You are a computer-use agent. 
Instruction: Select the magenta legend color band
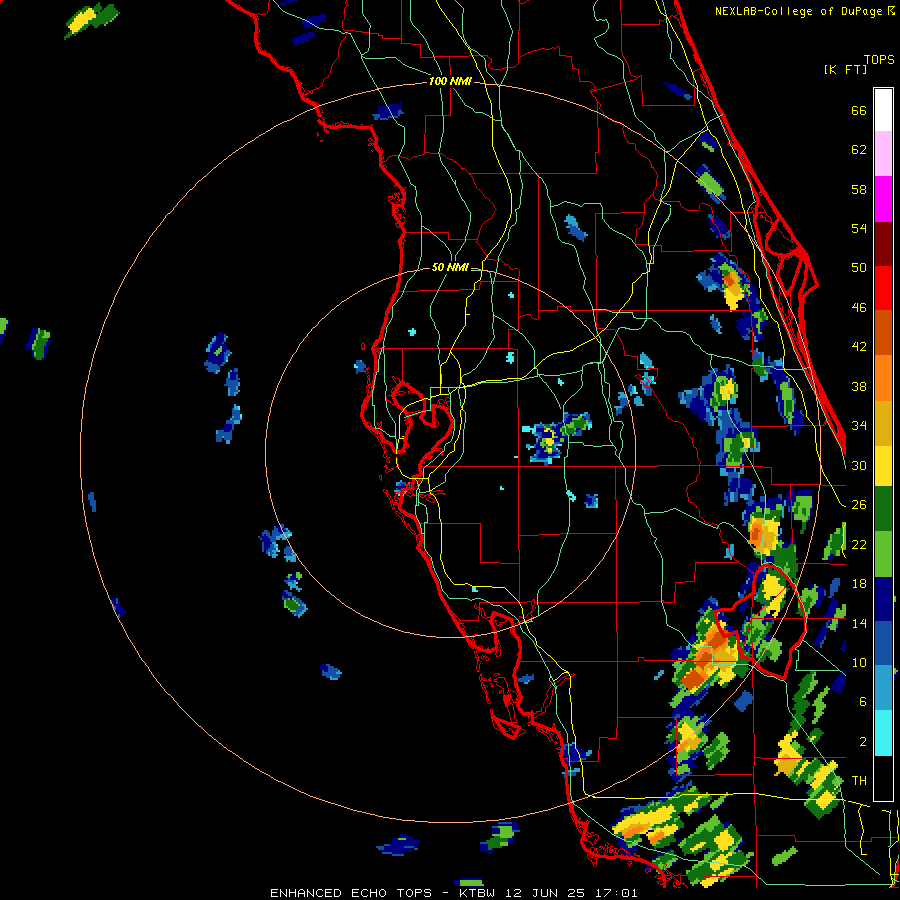point(883,199)
